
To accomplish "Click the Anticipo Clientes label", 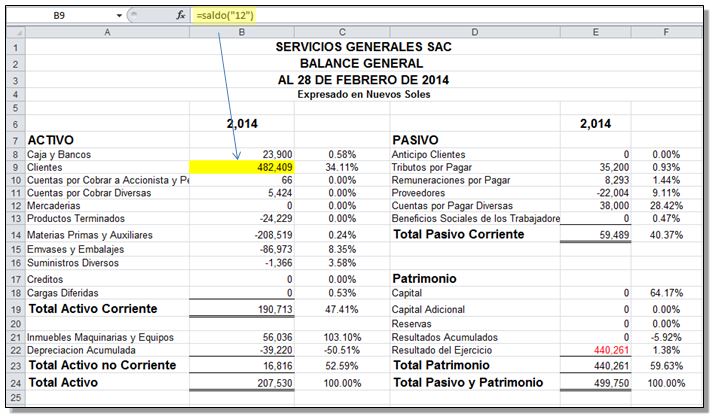I will click(x=429, y=155).
